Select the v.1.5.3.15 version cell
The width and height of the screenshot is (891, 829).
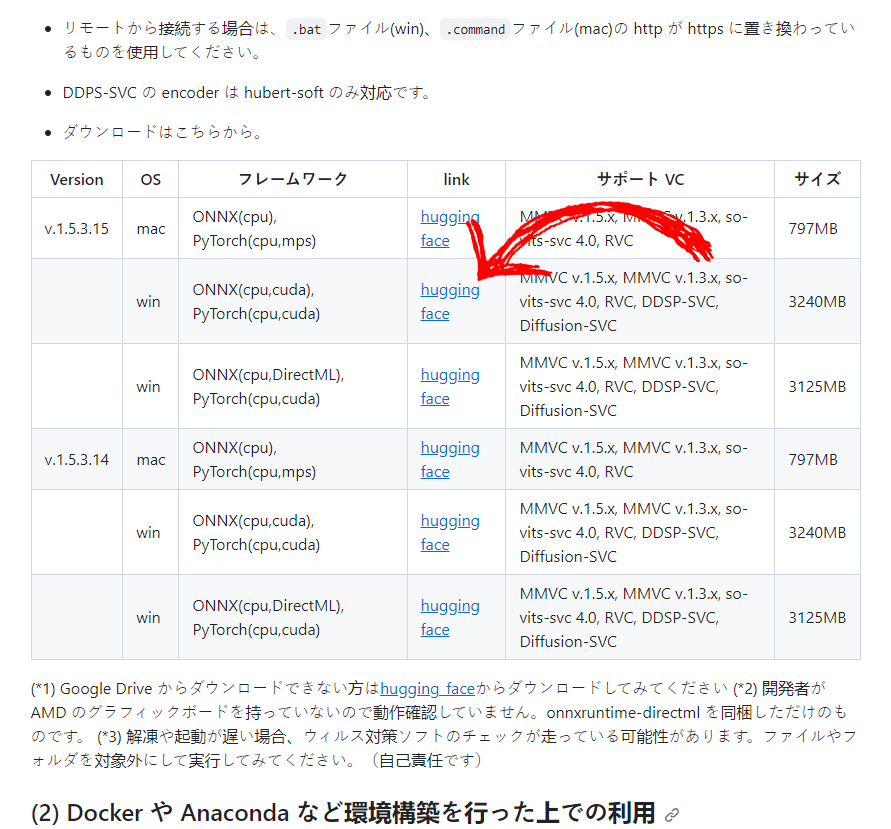click(x=77, y=229)
